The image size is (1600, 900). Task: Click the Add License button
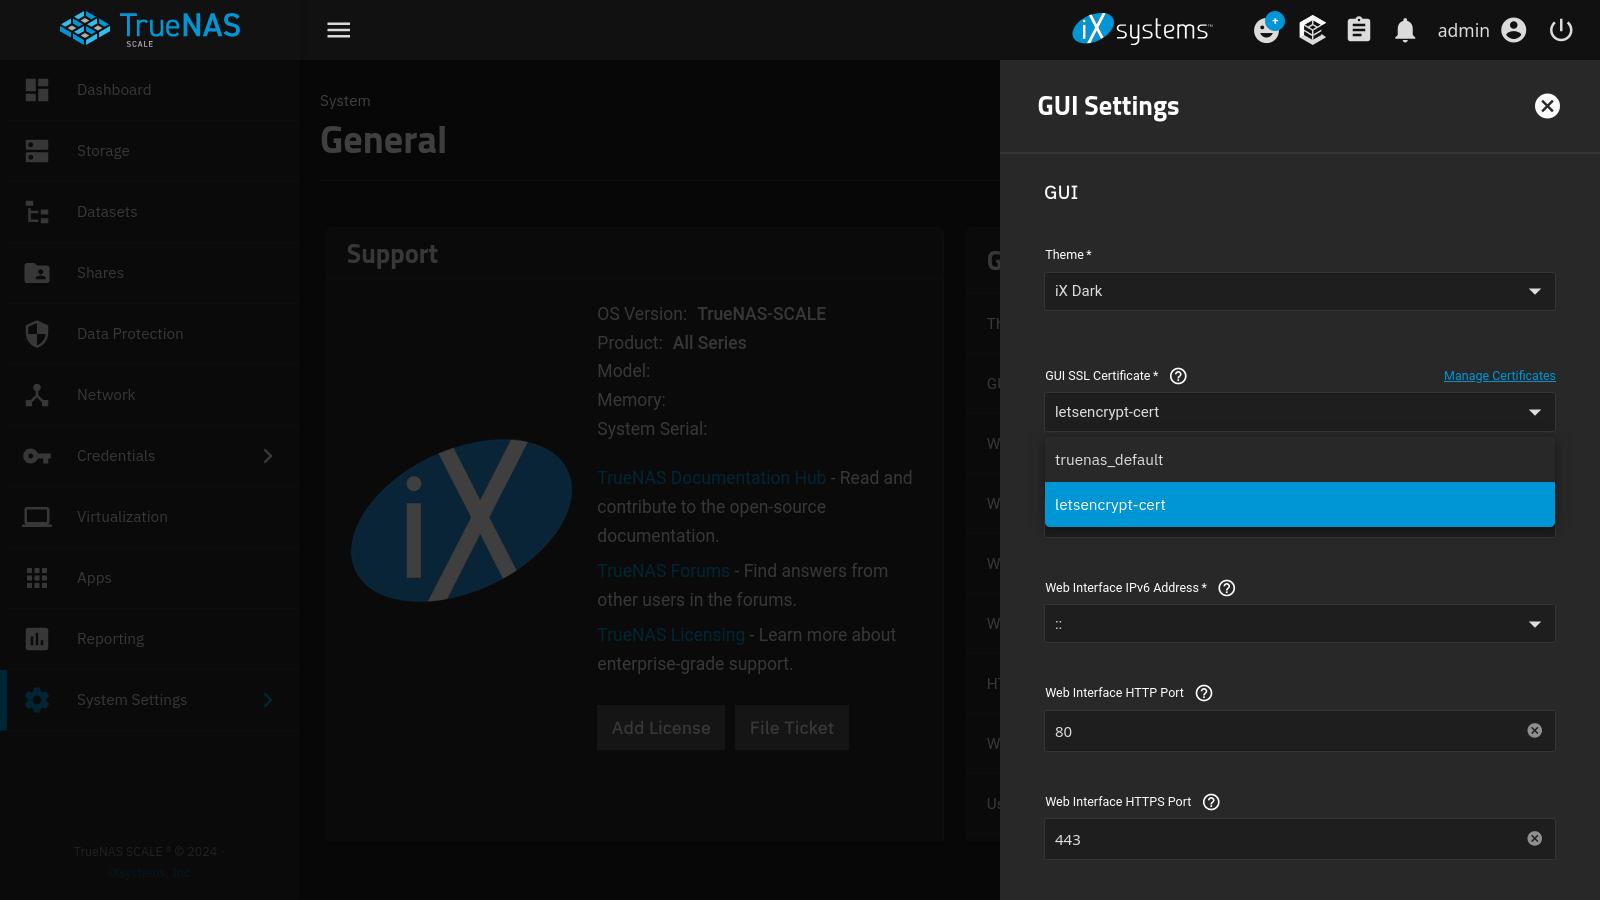tap(660, 727)
